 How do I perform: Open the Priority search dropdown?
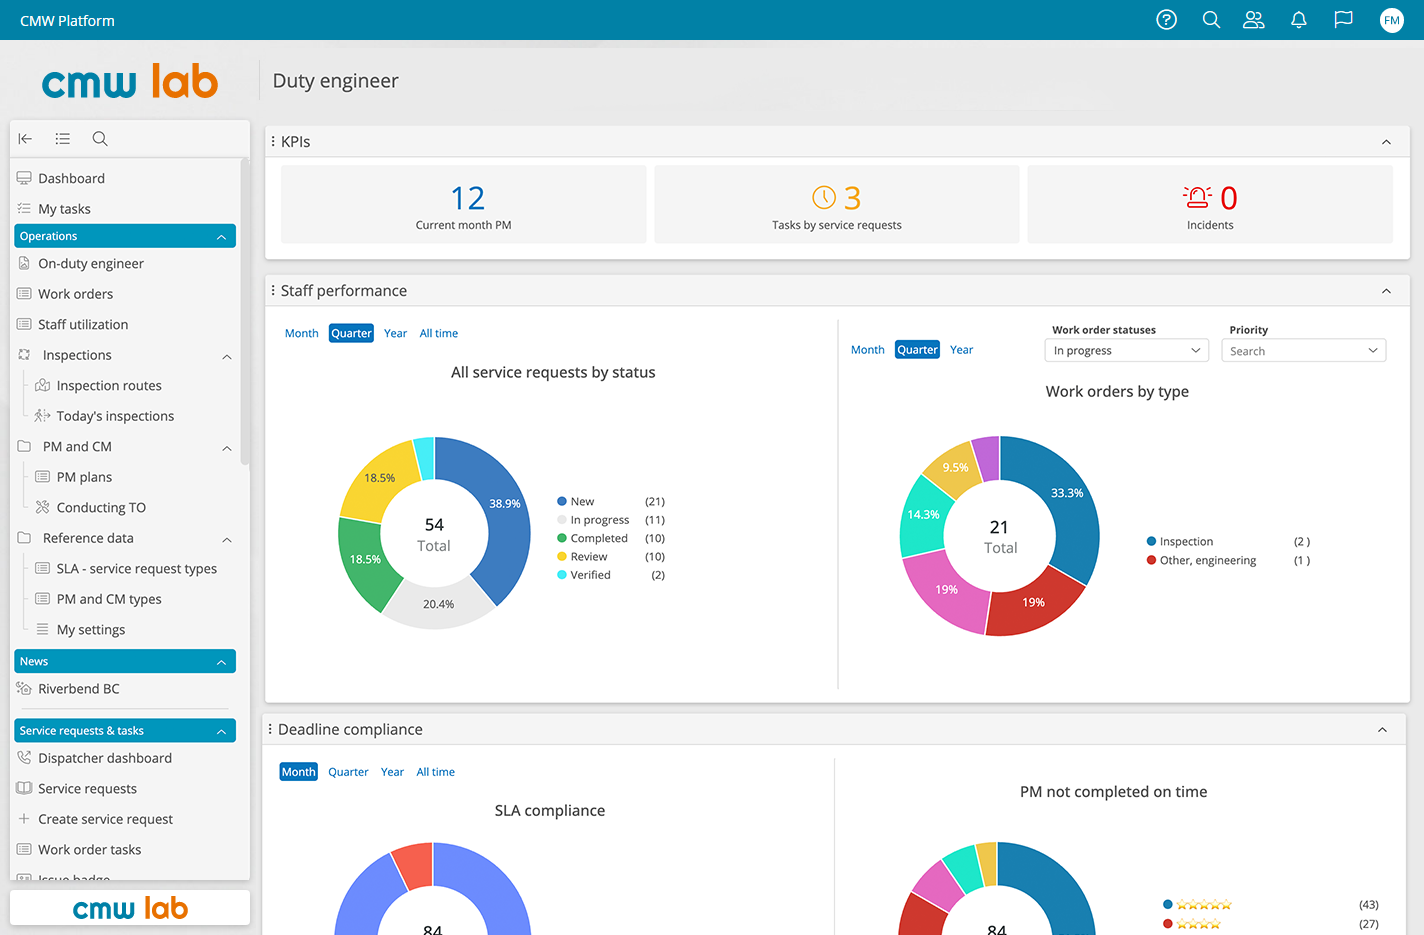pos(1303,351)
